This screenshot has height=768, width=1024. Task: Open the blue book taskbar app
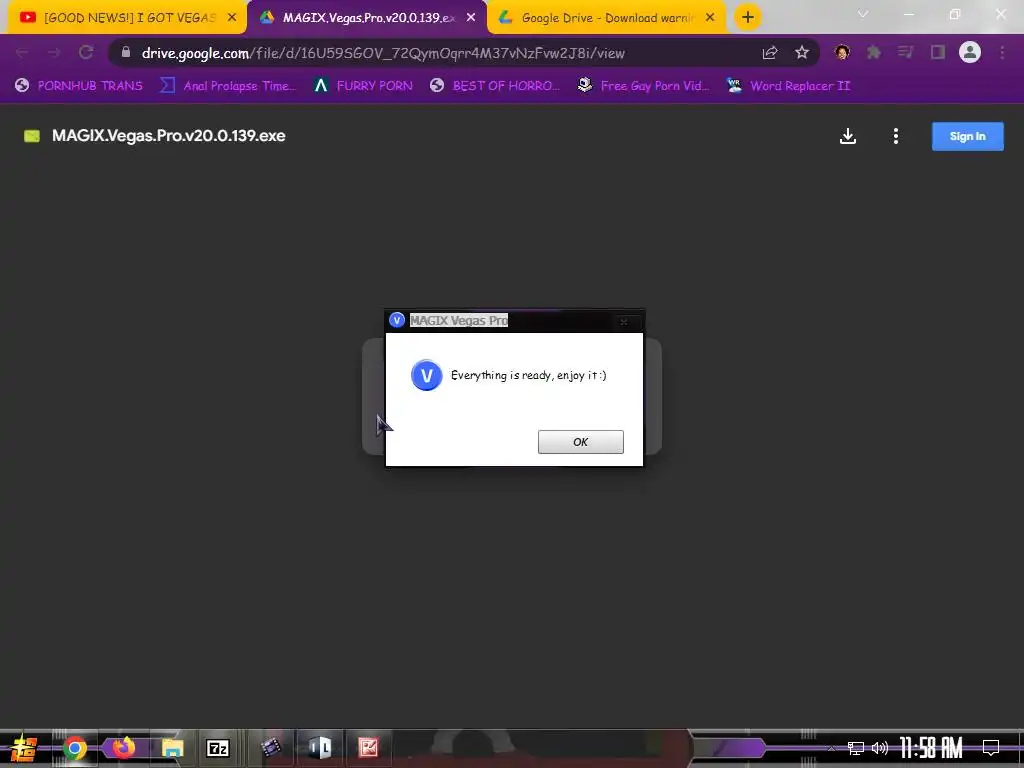(319, 747)
